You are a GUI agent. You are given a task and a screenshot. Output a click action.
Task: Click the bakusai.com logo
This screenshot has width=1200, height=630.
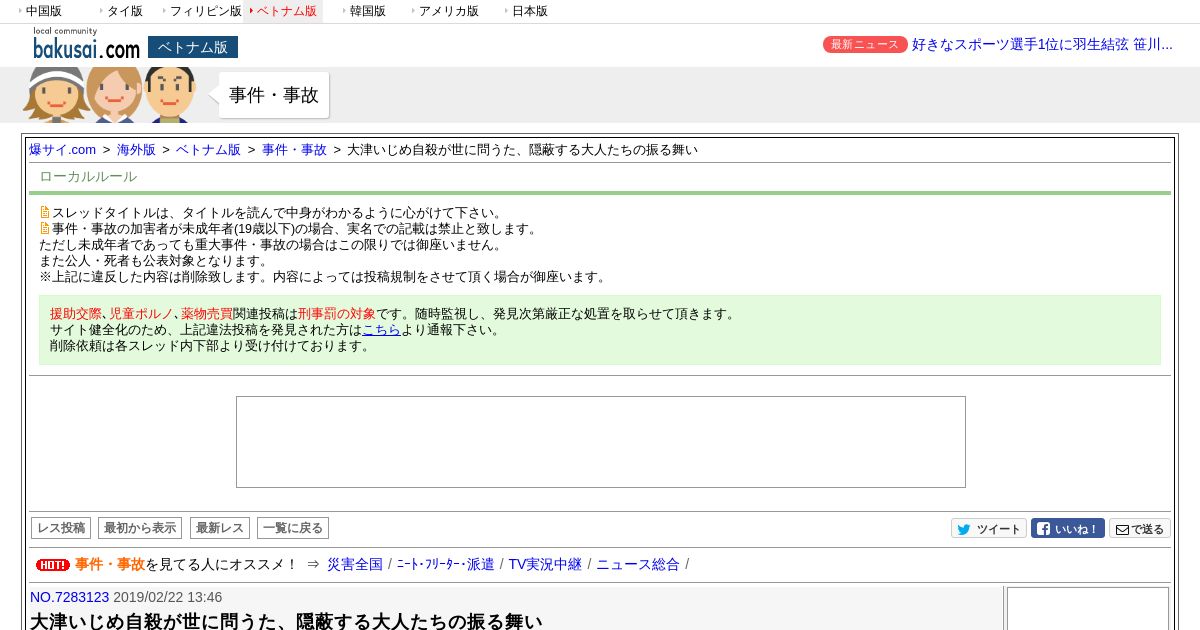pyautogui.click(x=86, y=44)
